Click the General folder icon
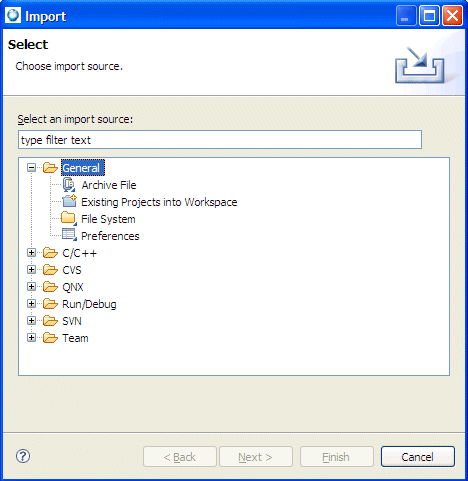Viewport: 468px width, 481px height. click(50, 168)
